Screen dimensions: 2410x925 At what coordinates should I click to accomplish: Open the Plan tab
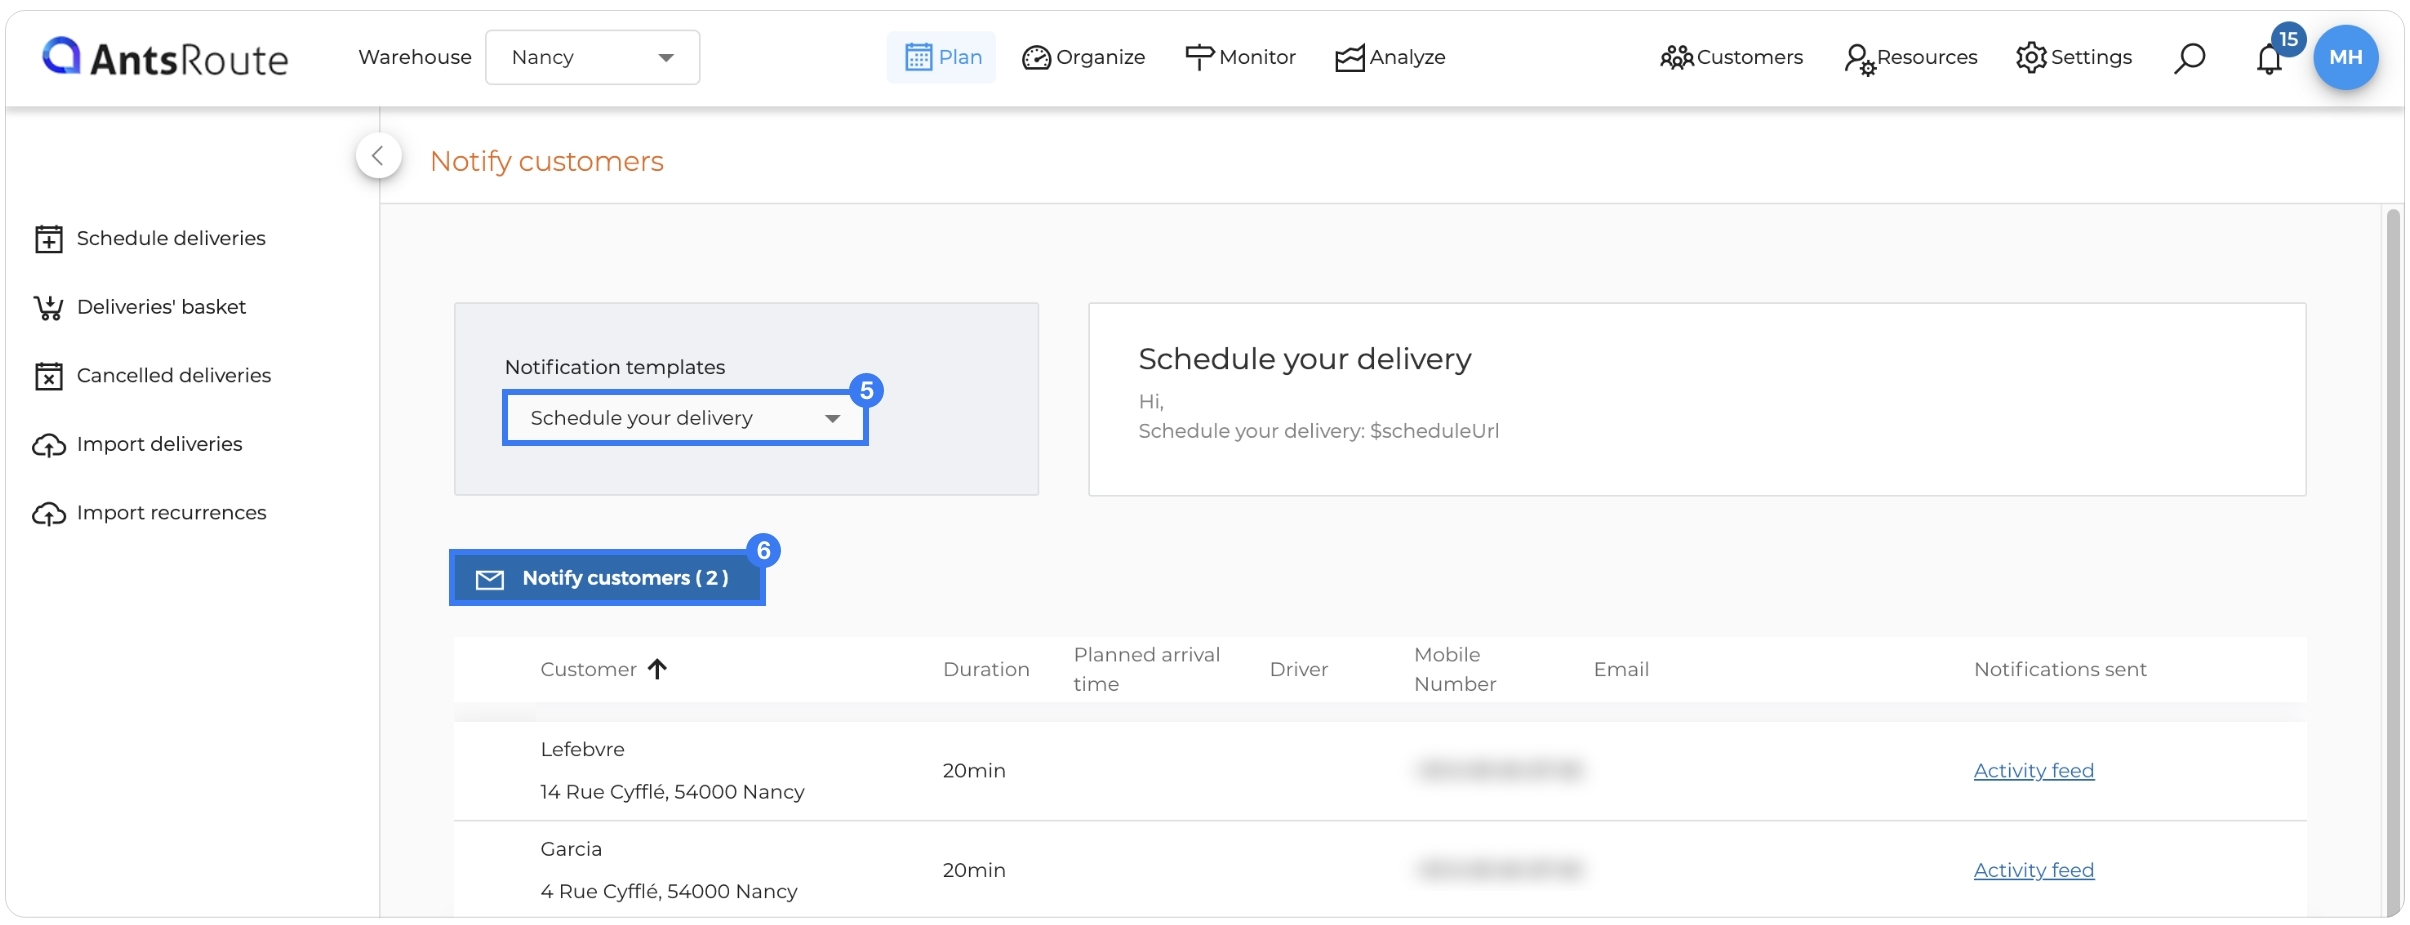pos(942,57)
